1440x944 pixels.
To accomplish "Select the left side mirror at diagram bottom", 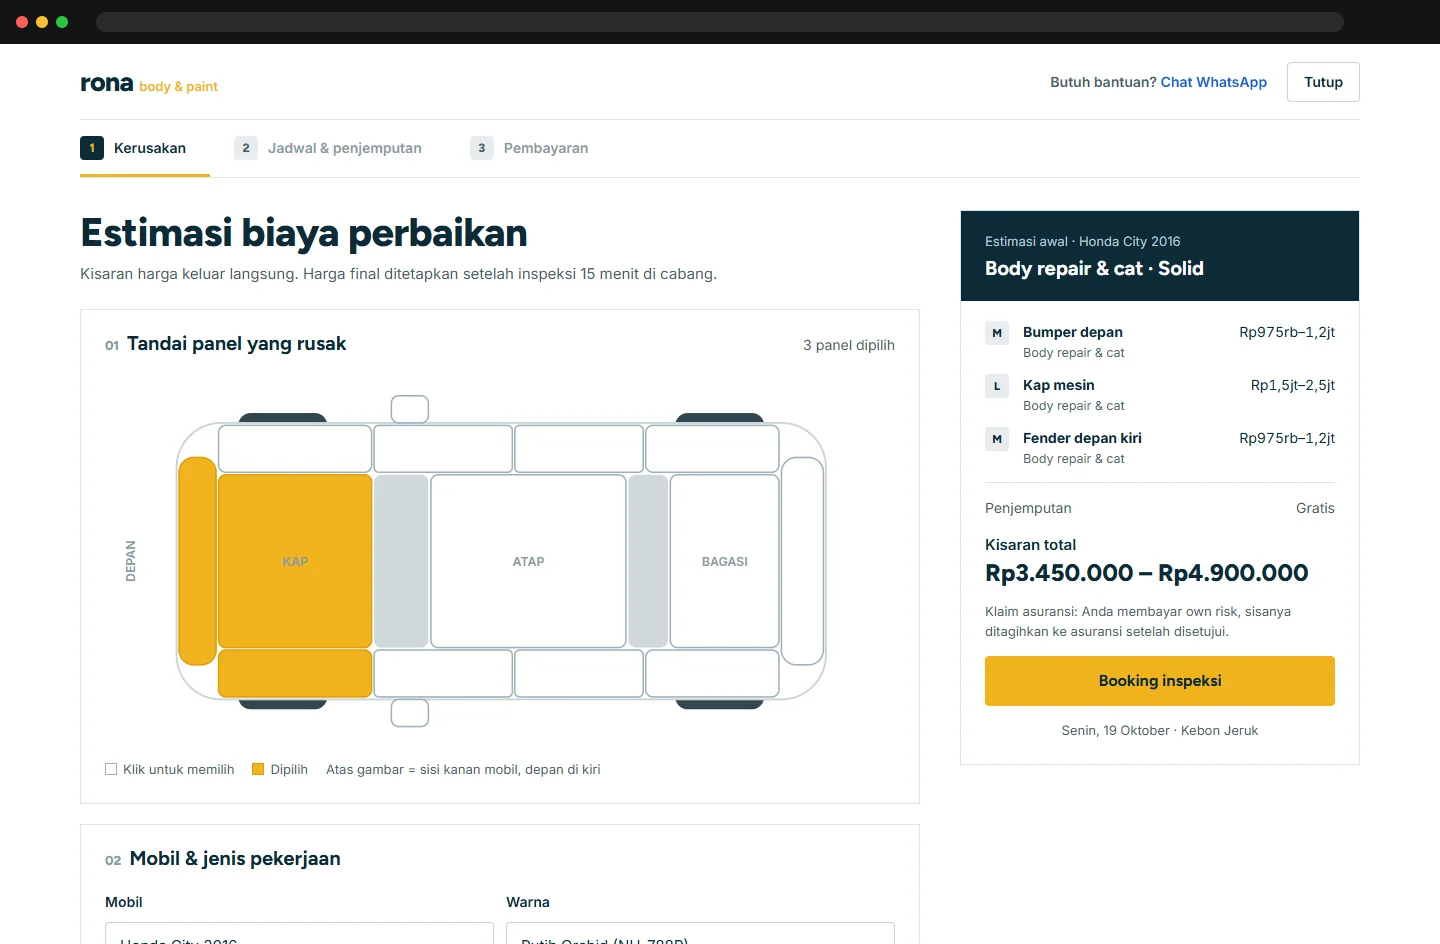I will click(x=410, y=713).
